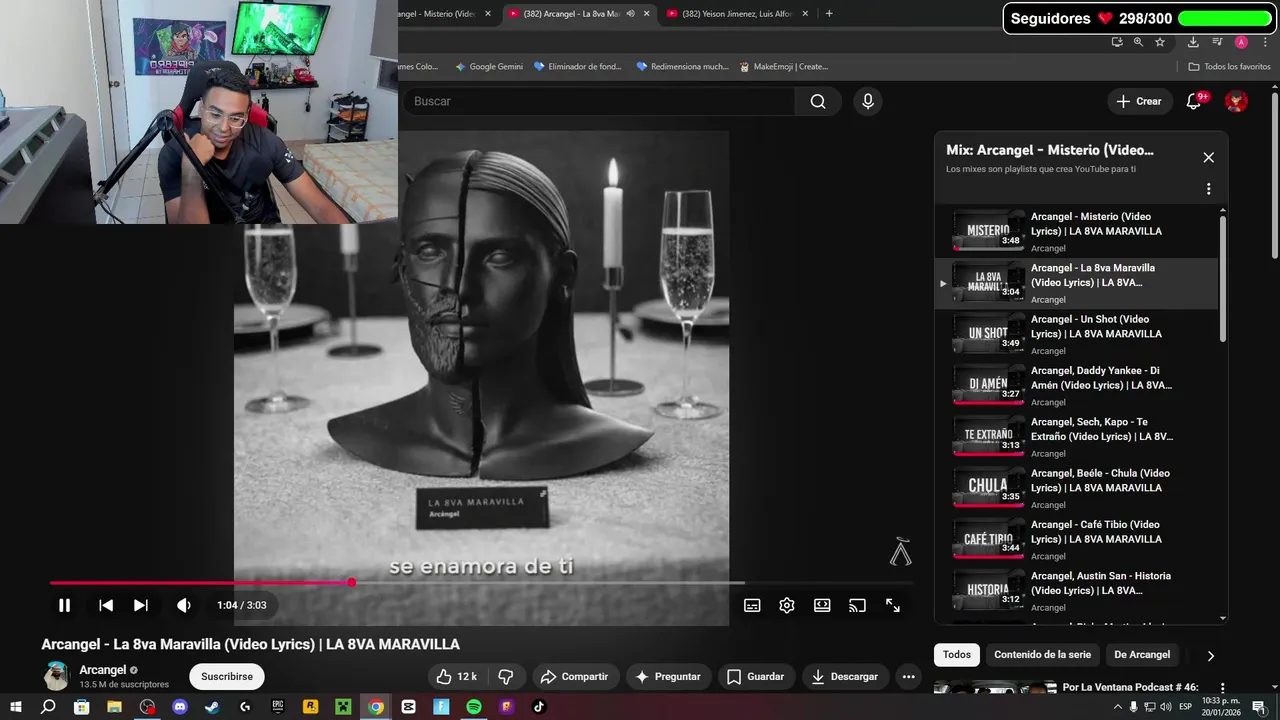Open MakeEmoji bookmark
Viewport: 1280px width, 720px height.
click(x=783, y=67)
